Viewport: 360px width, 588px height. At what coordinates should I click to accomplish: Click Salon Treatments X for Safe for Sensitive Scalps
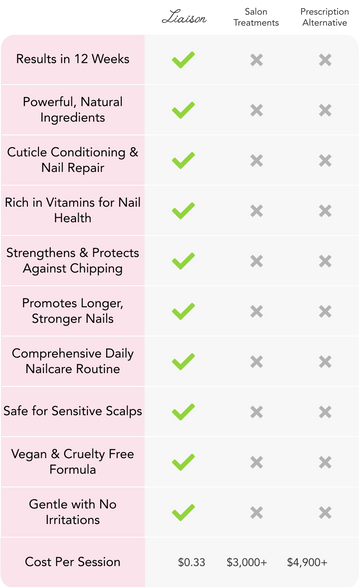pos(256,412)
